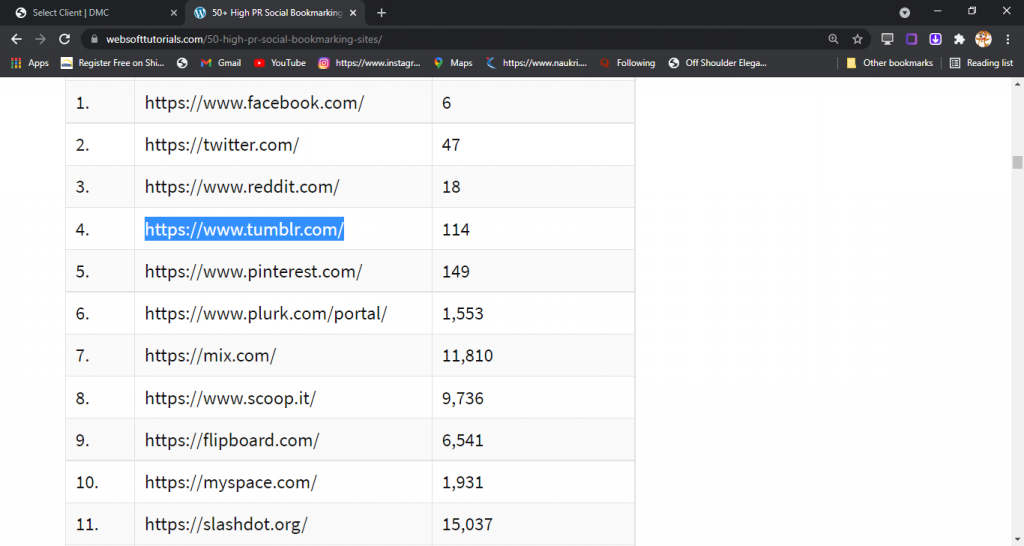The width and height of the screenshot is (1024, 546).
Task: Click the https://slashdot.org/ cell
Action: click(283, 524)
